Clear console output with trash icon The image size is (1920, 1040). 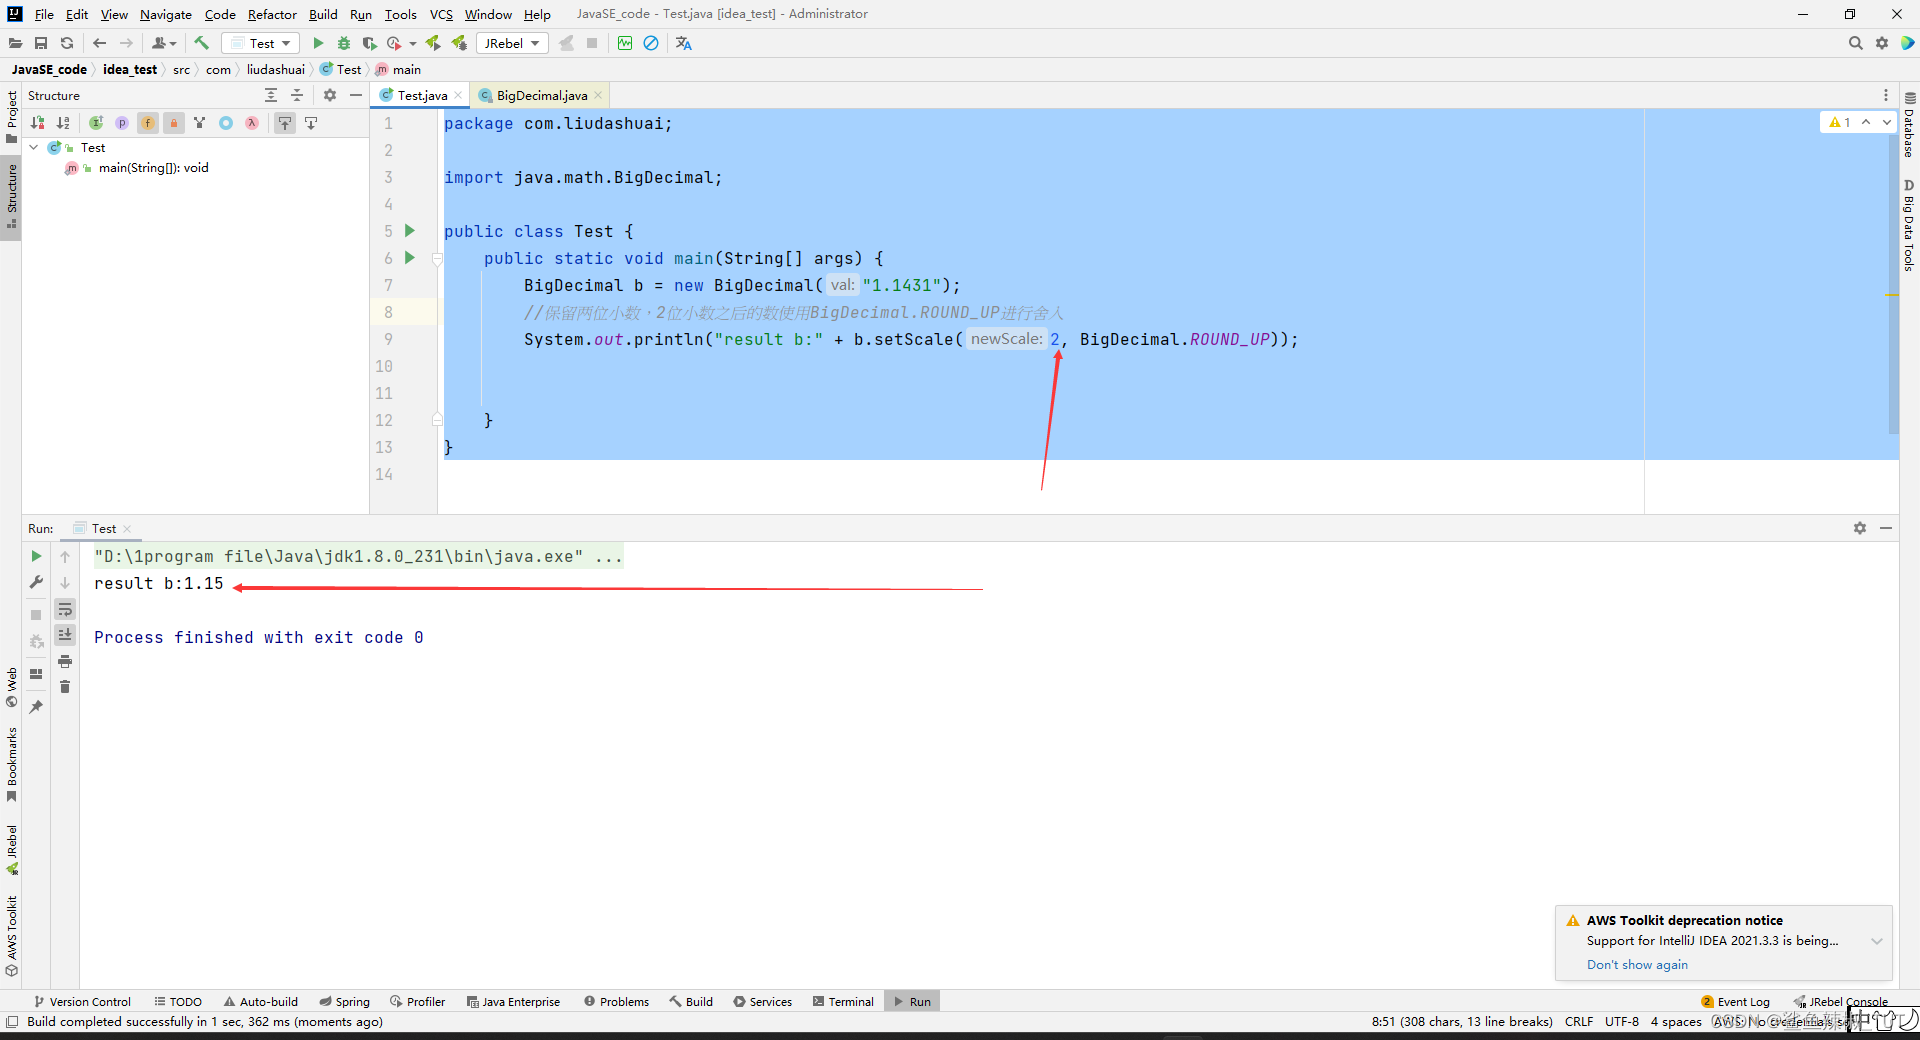(65, 687)
